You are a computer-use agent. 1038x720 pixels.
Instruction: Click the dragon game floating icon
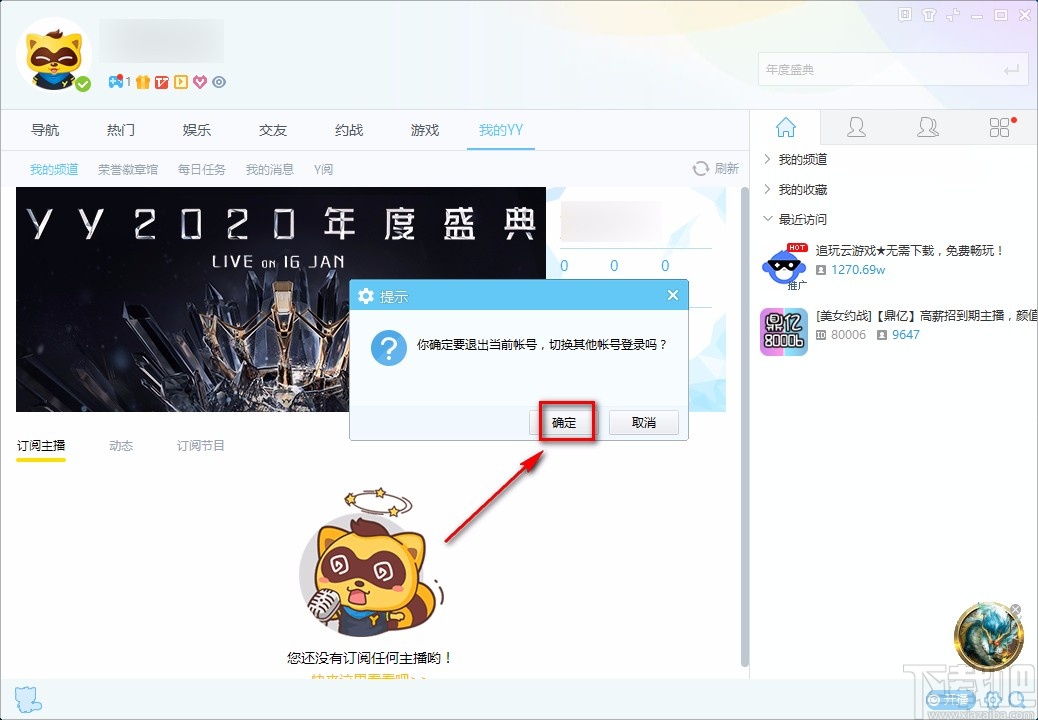point(989,637)
